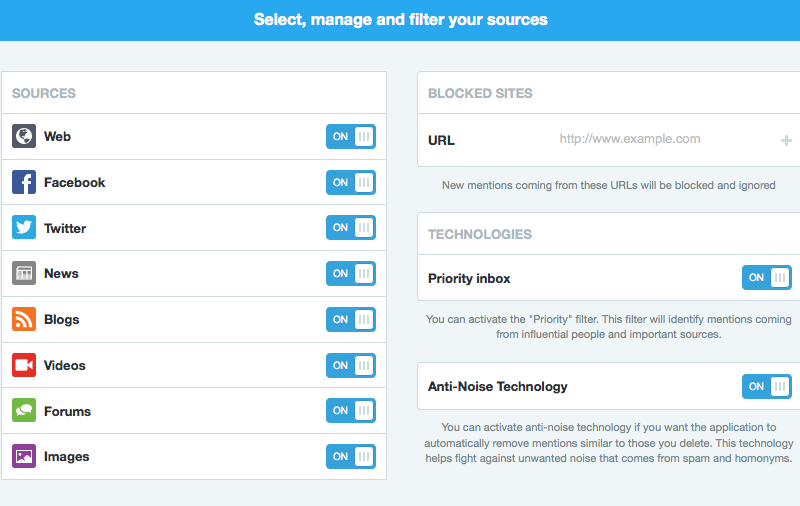Click the Images picture icon
Viewport: 800px width, 506px height.
[x=24, y=456]
